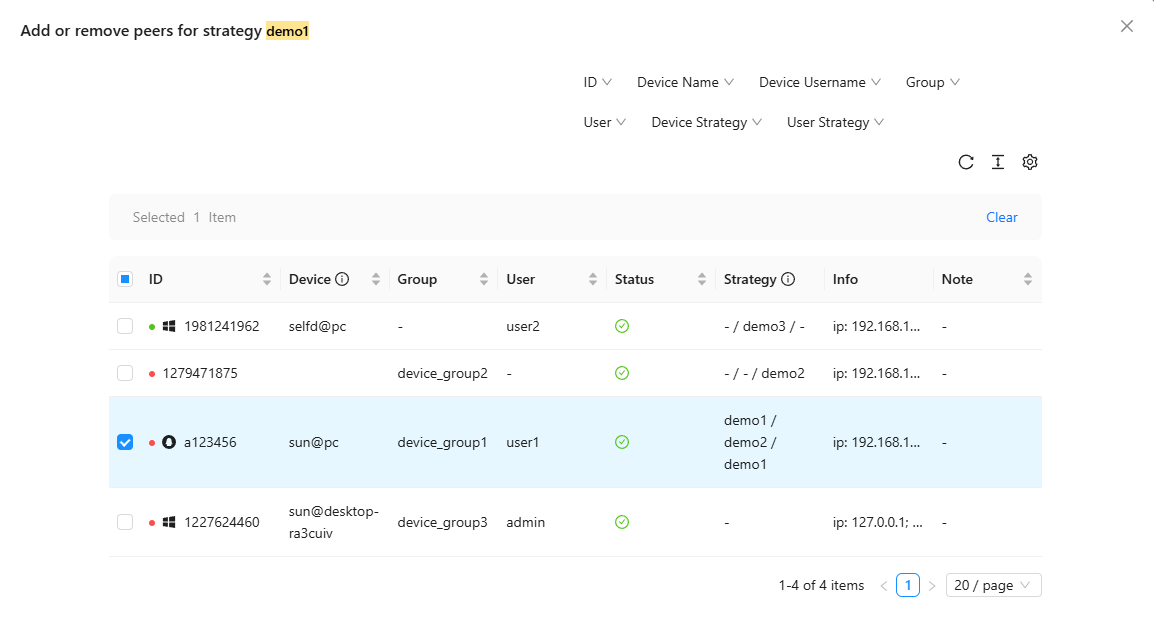Open column settings gear icon
This screenshot has width=1154, height=629.
1029,162
